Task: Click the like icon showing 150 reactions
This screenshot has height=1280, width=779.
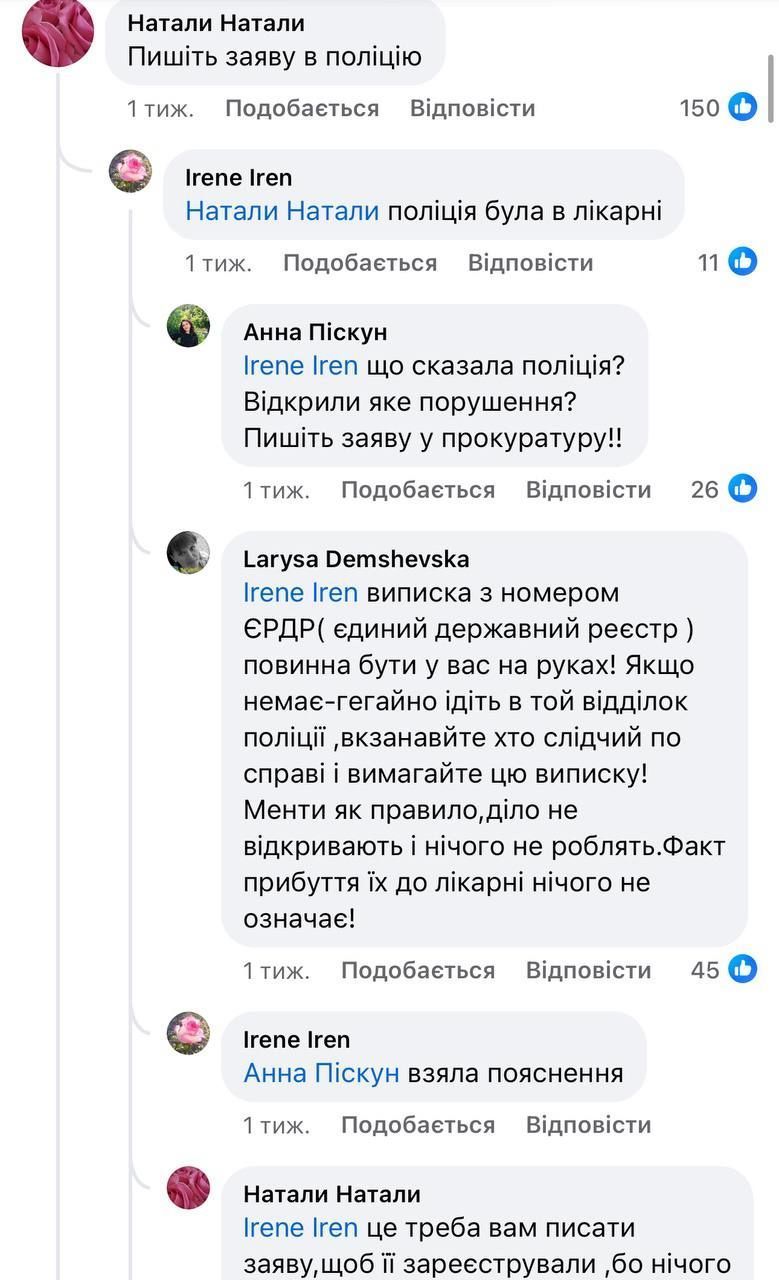Action: (742, 107)
